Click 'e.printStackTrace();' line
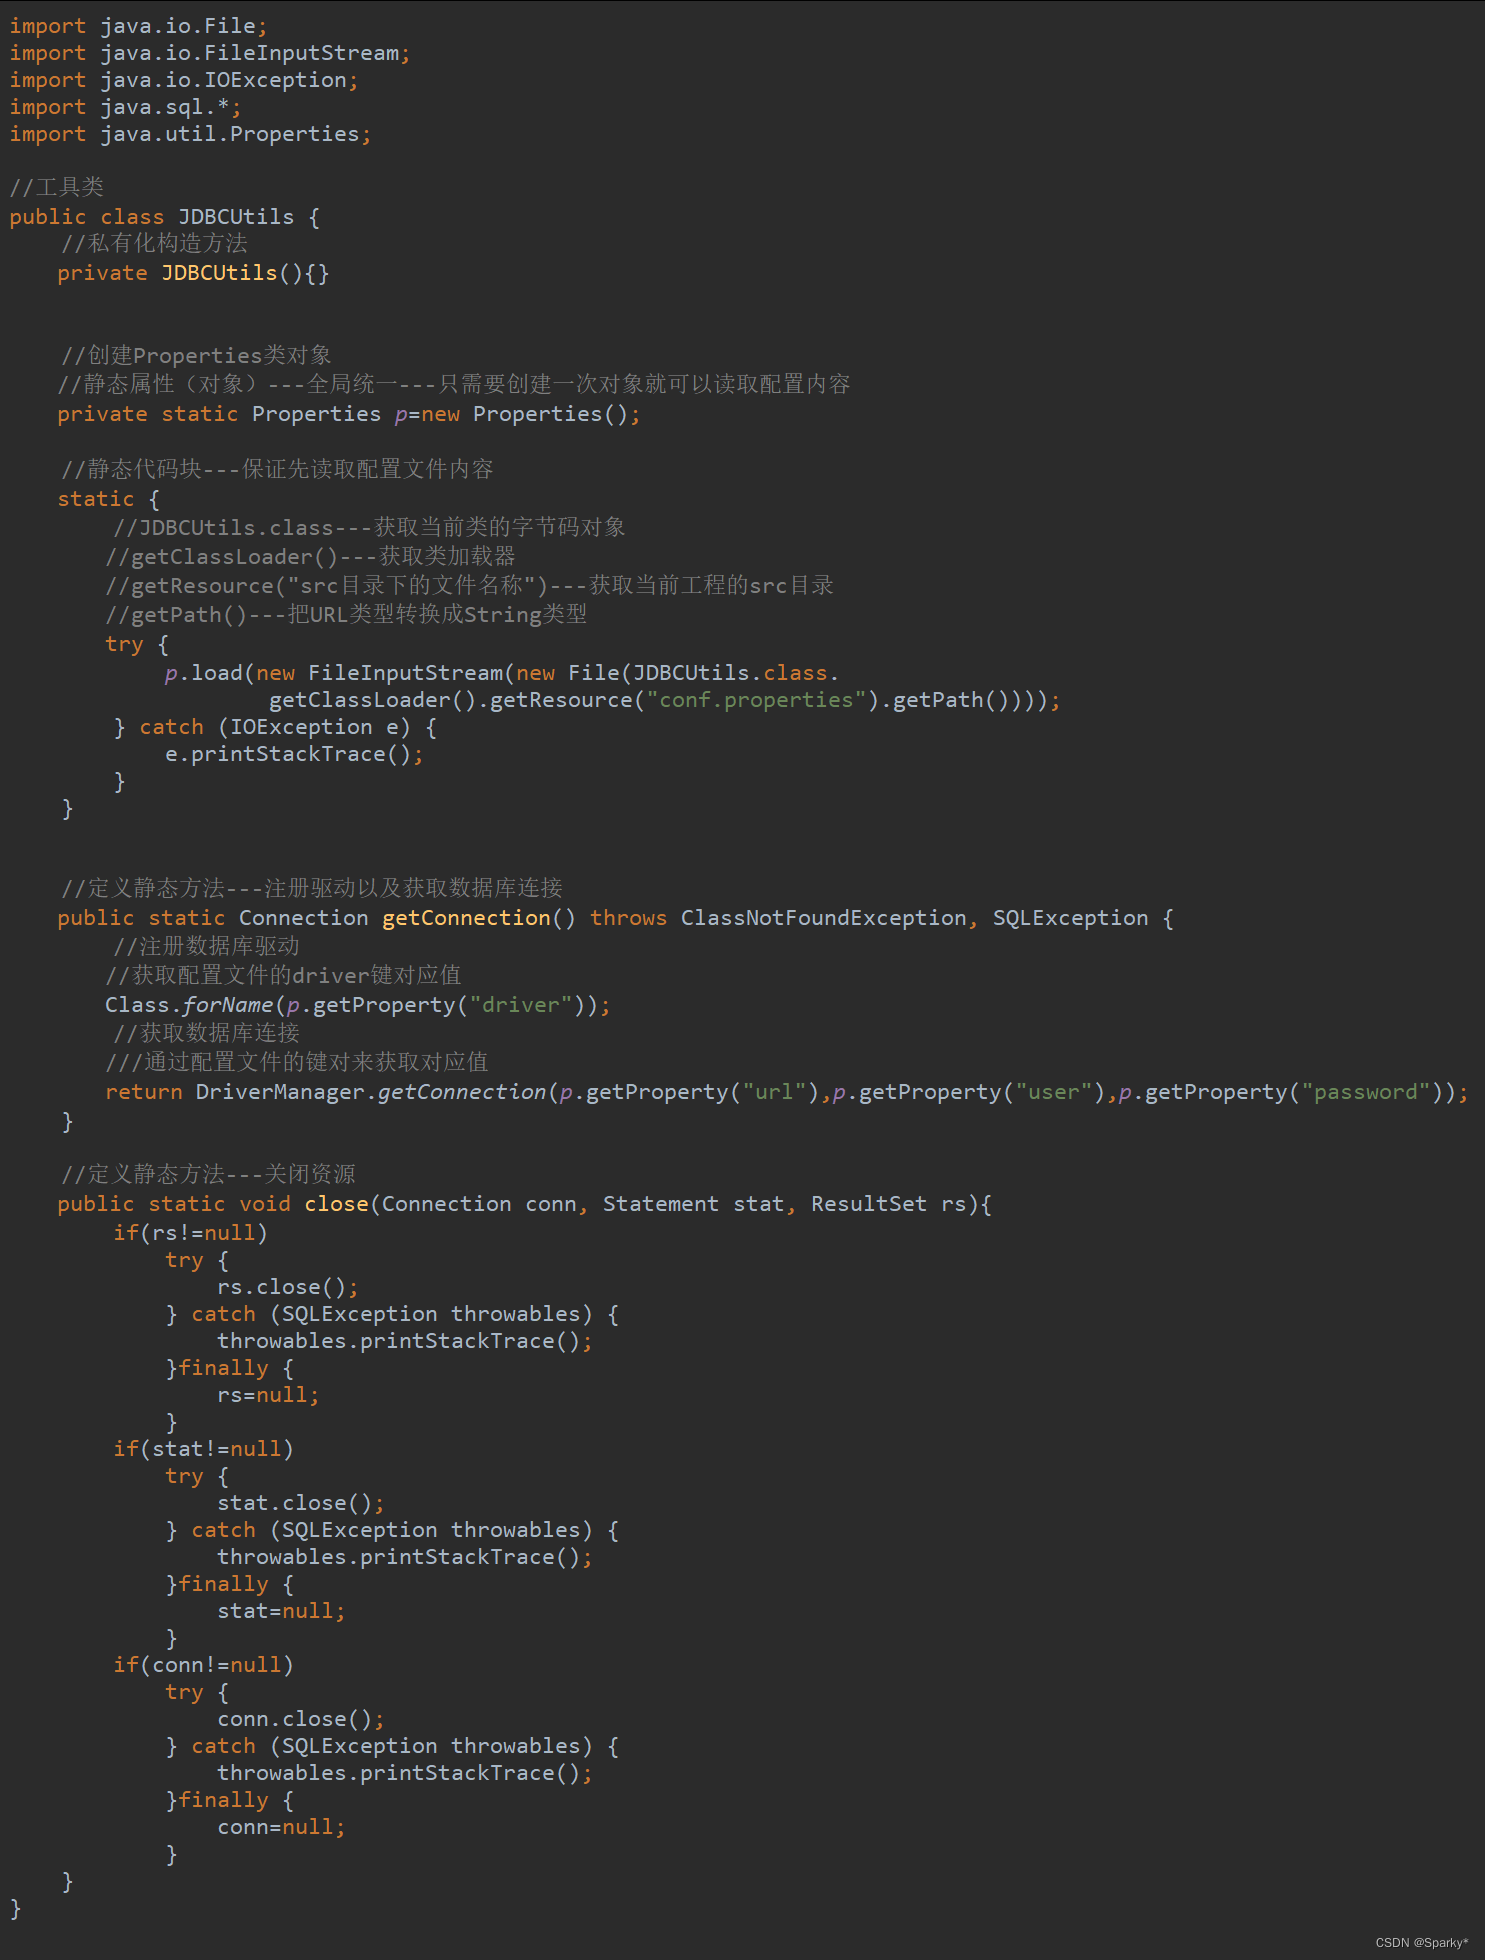This screenshot has width=1485, height=1960. click(294, 754)
